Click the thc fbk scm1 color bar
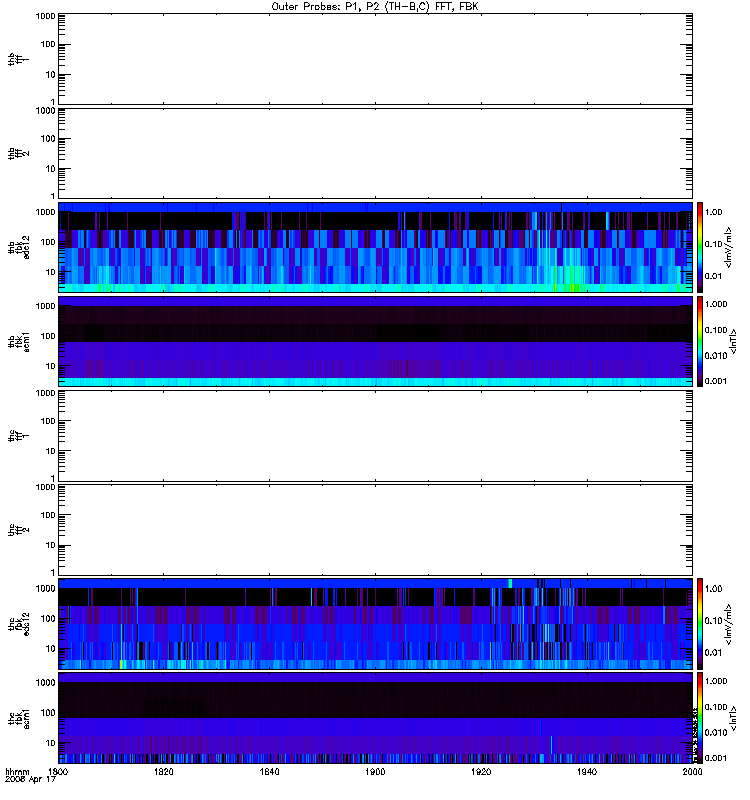 700,718
